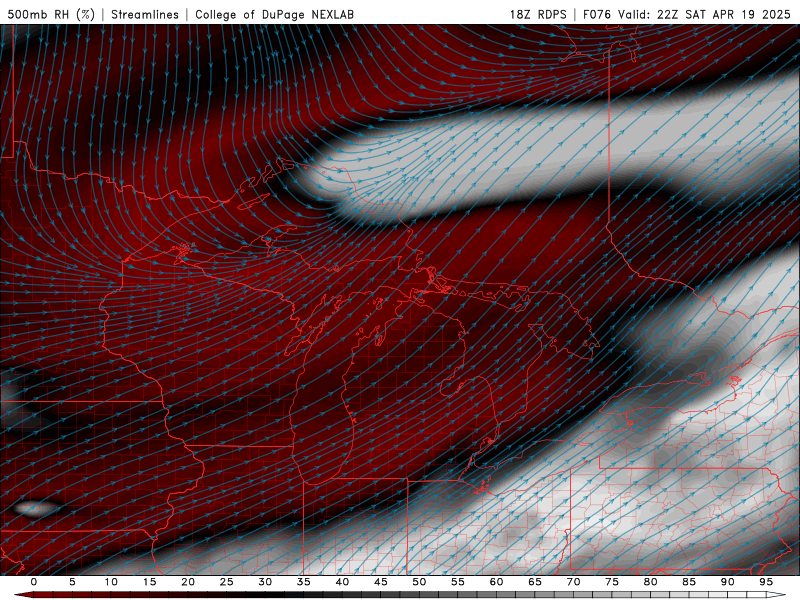Click the colorbar tick label "55"
Image resolution: width=800 pixels, height=600 pixels.
[x=458, y=582]
